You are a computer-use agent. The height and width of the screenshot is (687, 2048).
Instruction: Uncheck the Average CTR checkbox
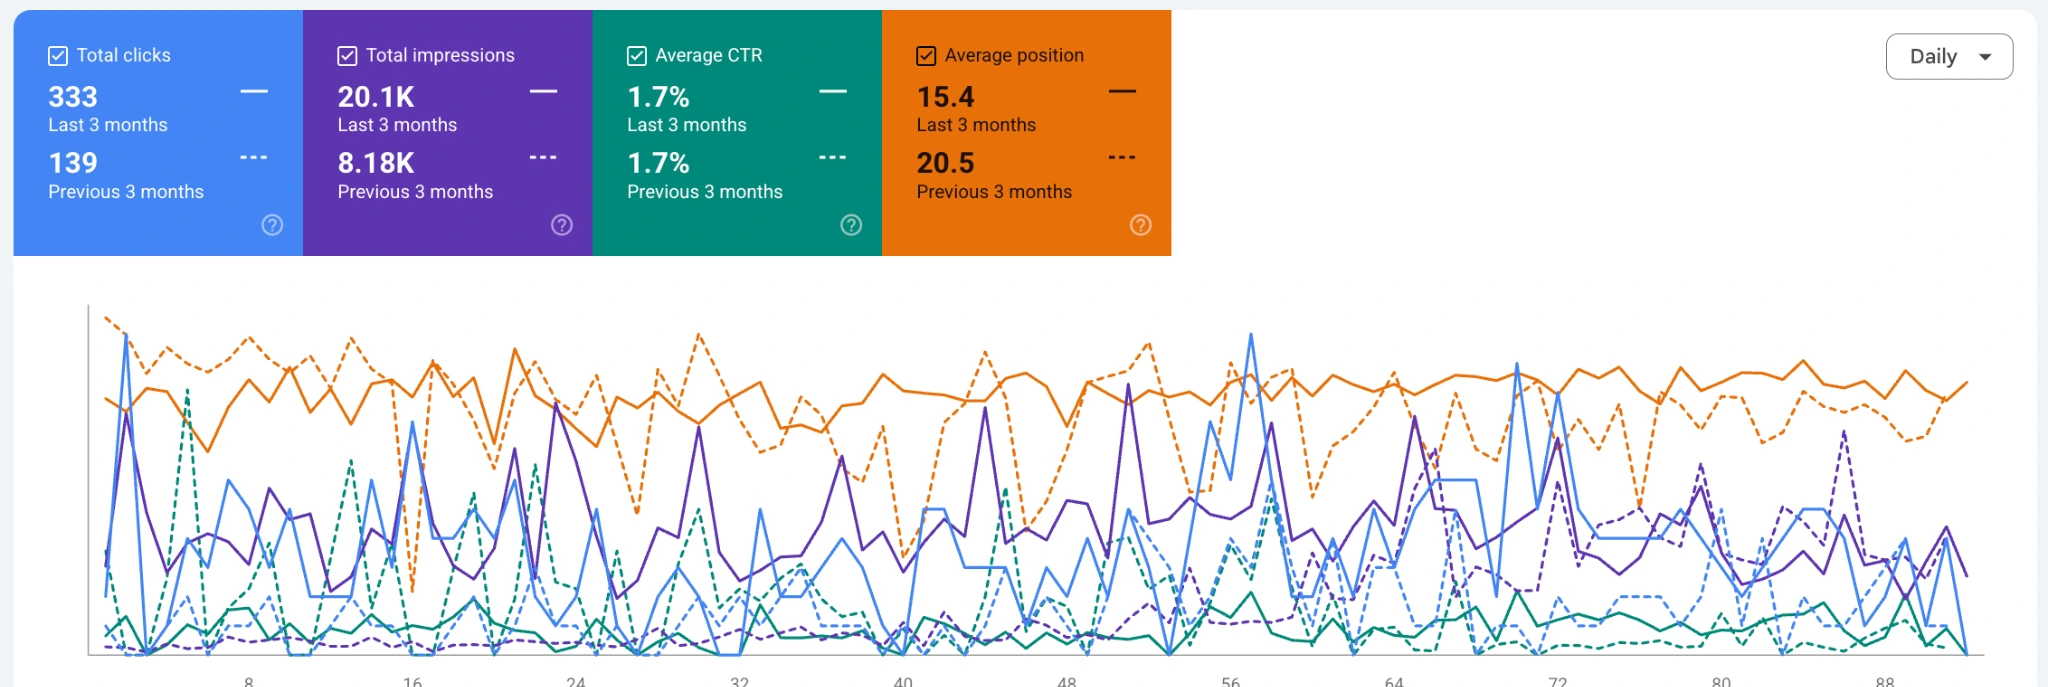pyautogui.click(x=637, y=56)
